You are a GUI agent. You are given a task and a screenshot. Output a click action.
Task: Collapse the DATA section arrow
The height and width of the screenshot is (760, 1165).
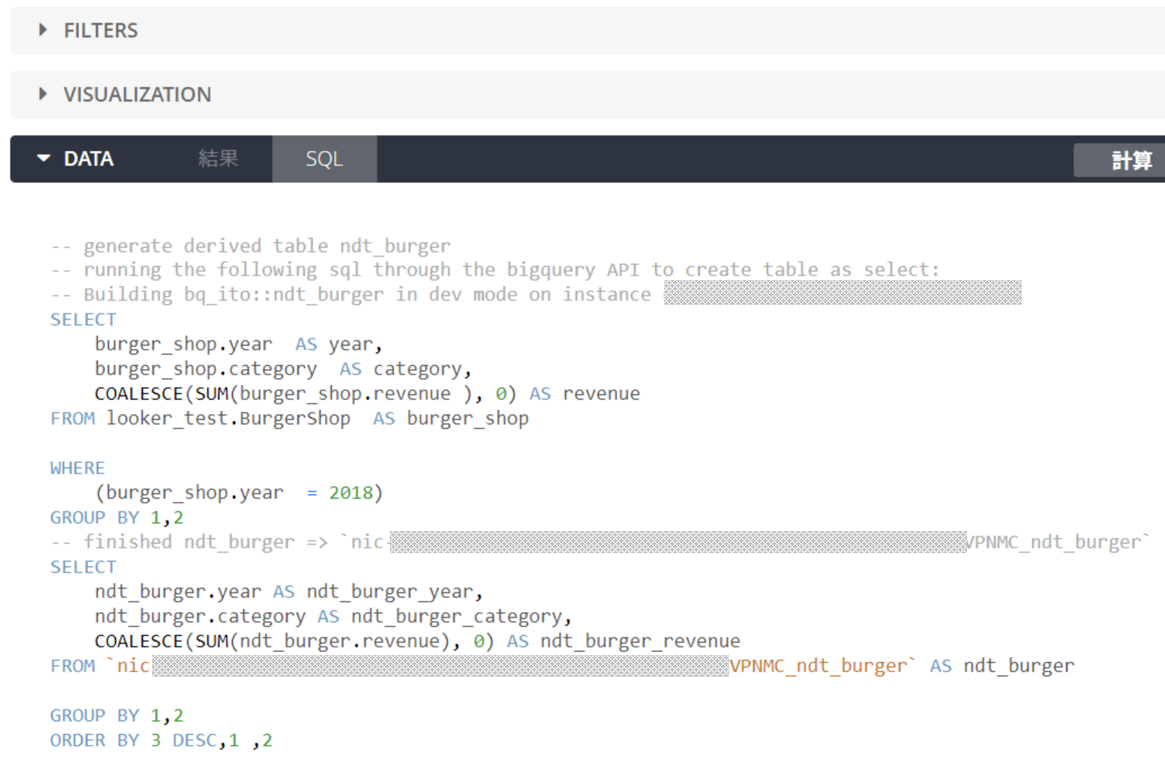click(x=44, y=158)
